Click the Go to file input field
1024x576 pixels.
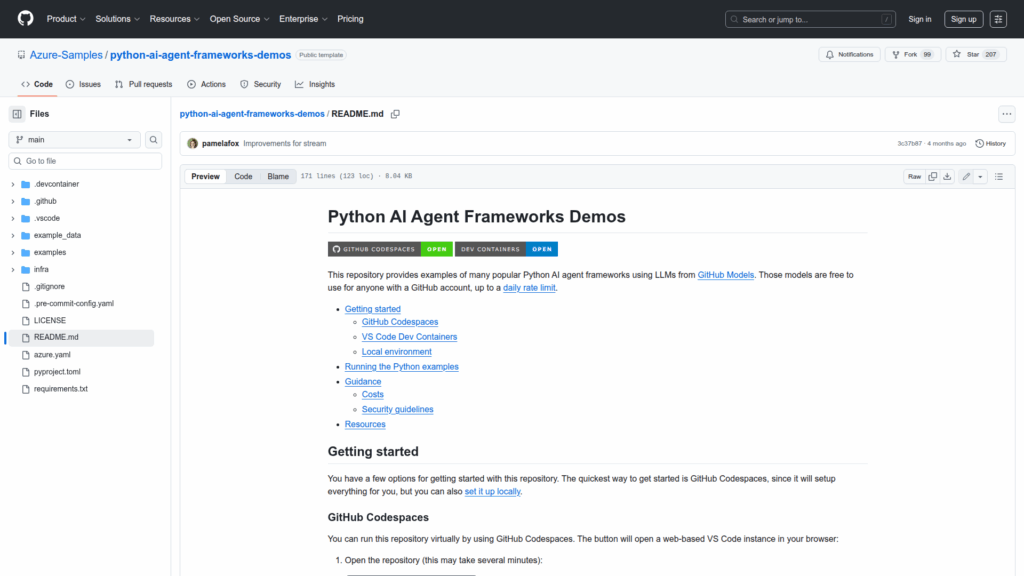pyautogui.click(x=85, y=161)
